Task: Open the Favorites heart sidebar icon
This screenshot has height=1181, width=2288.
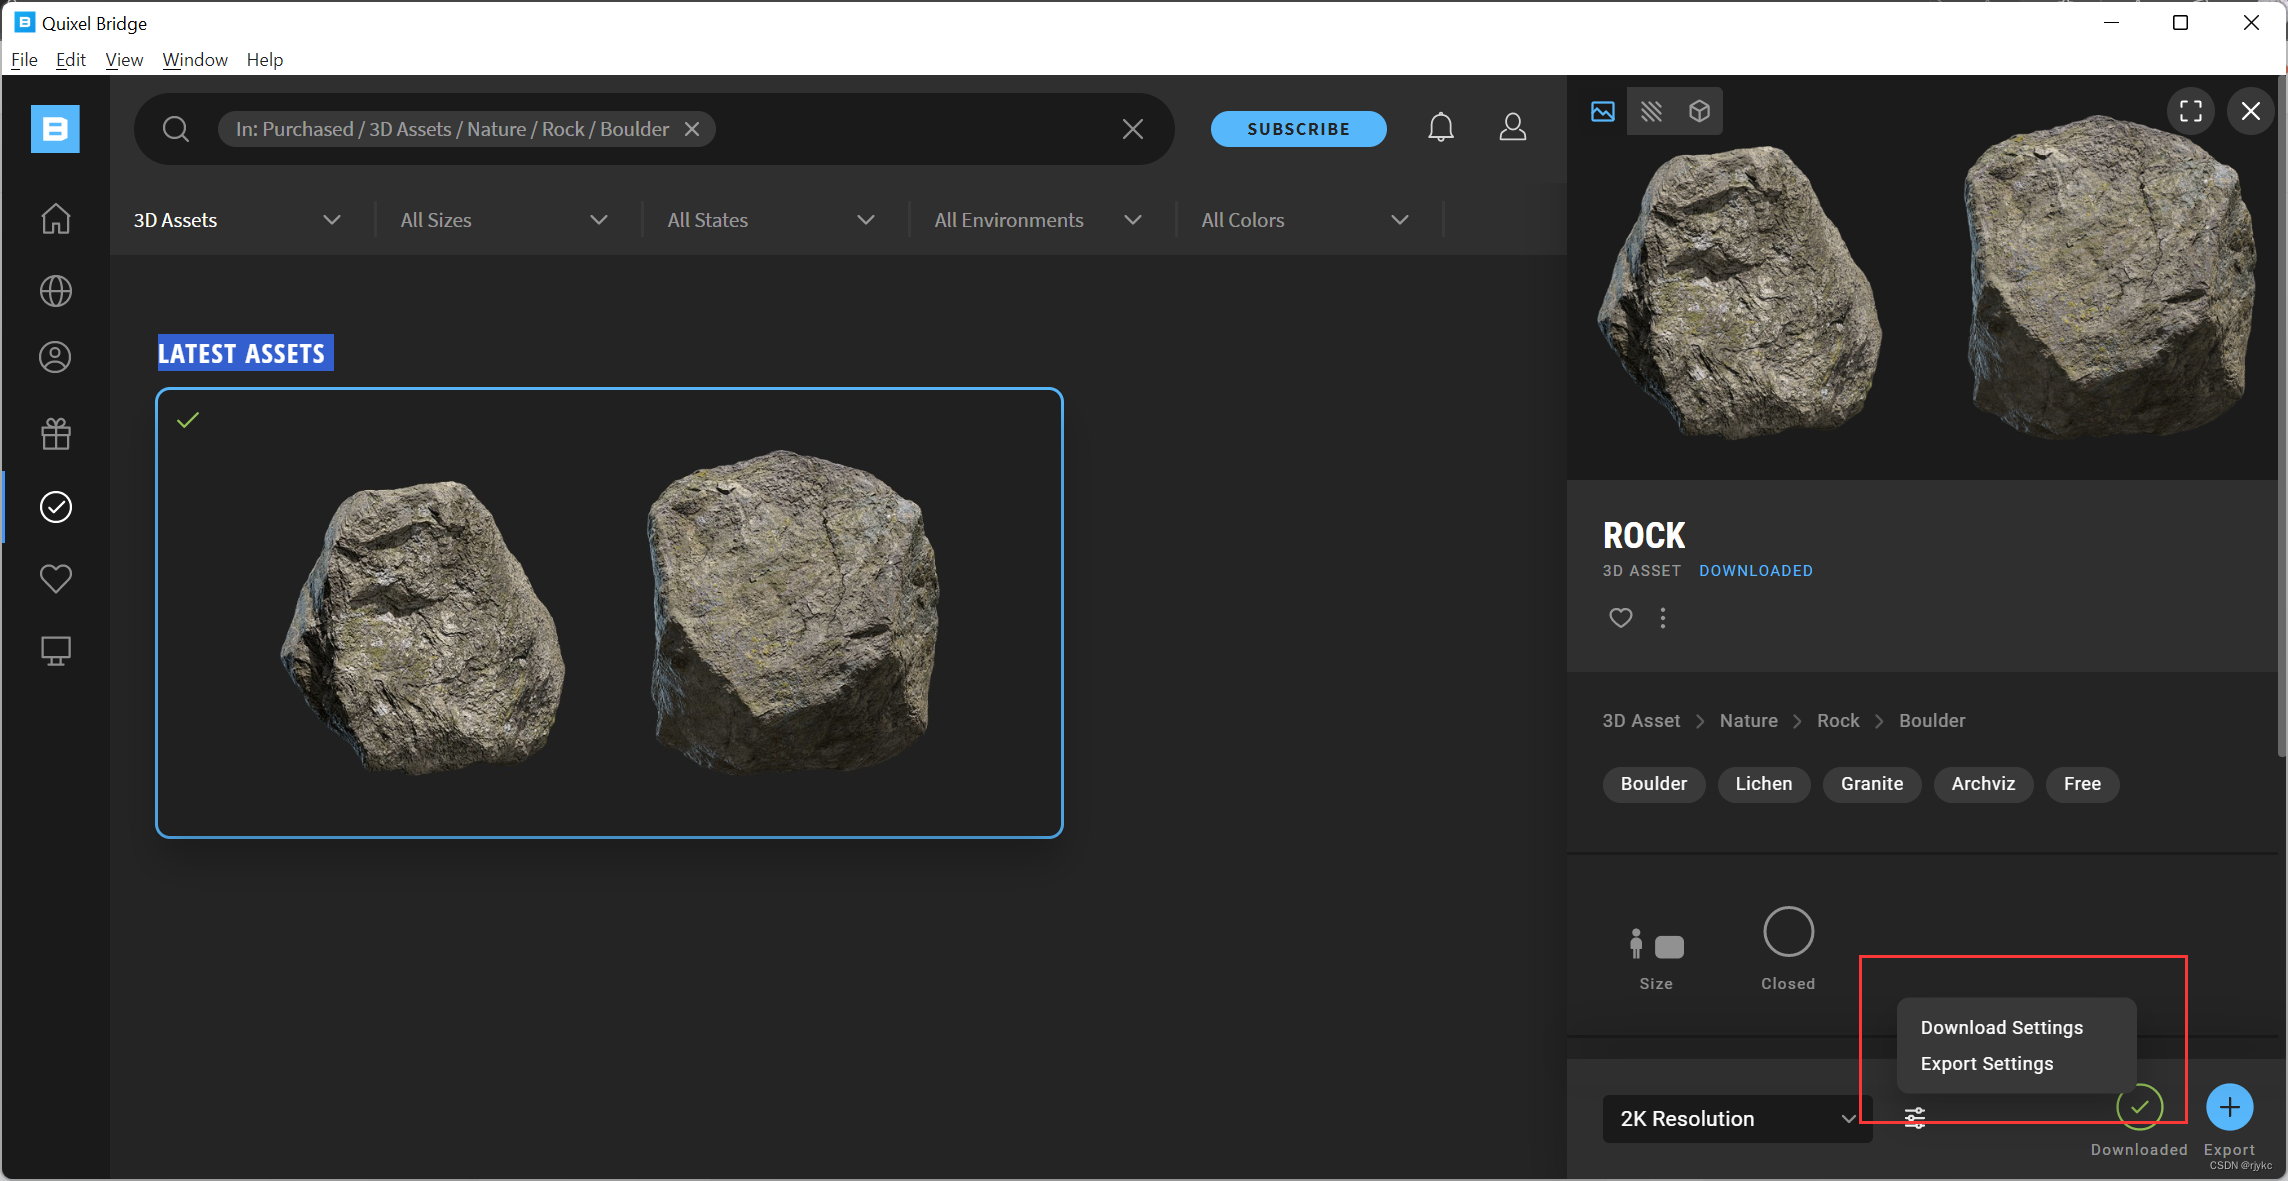Action: (x=55, y=578)
